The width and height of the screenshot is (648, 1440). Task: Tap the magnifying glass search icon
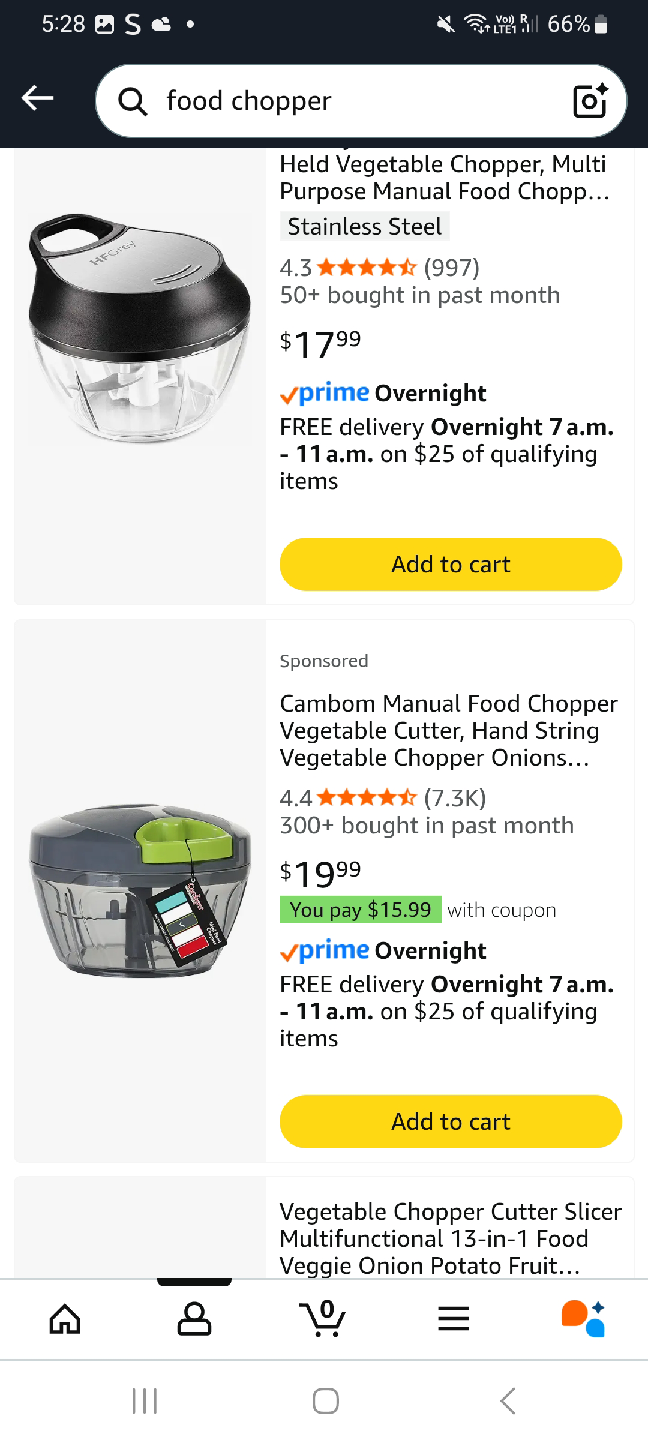coord(132,101)
